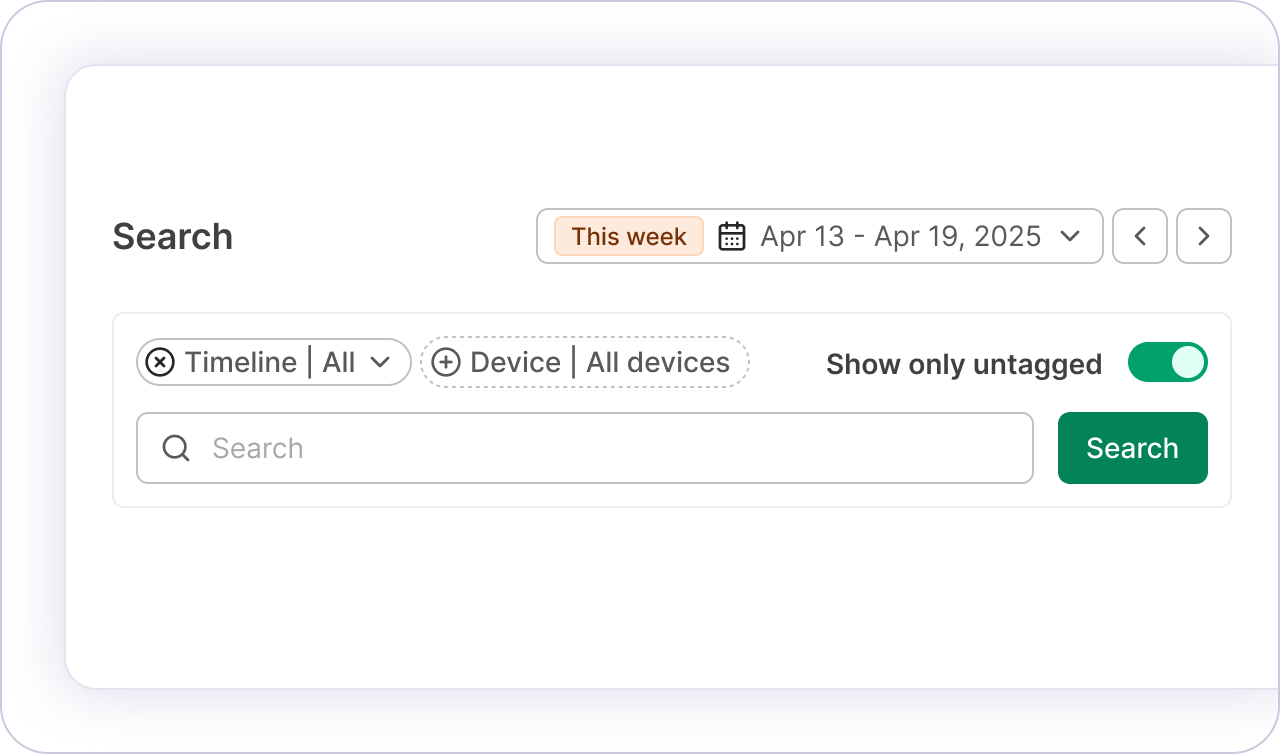The image size is (1280, 754).
Task: Remove the Timeline filter with X icon
Action: click(x=160, y=362)
